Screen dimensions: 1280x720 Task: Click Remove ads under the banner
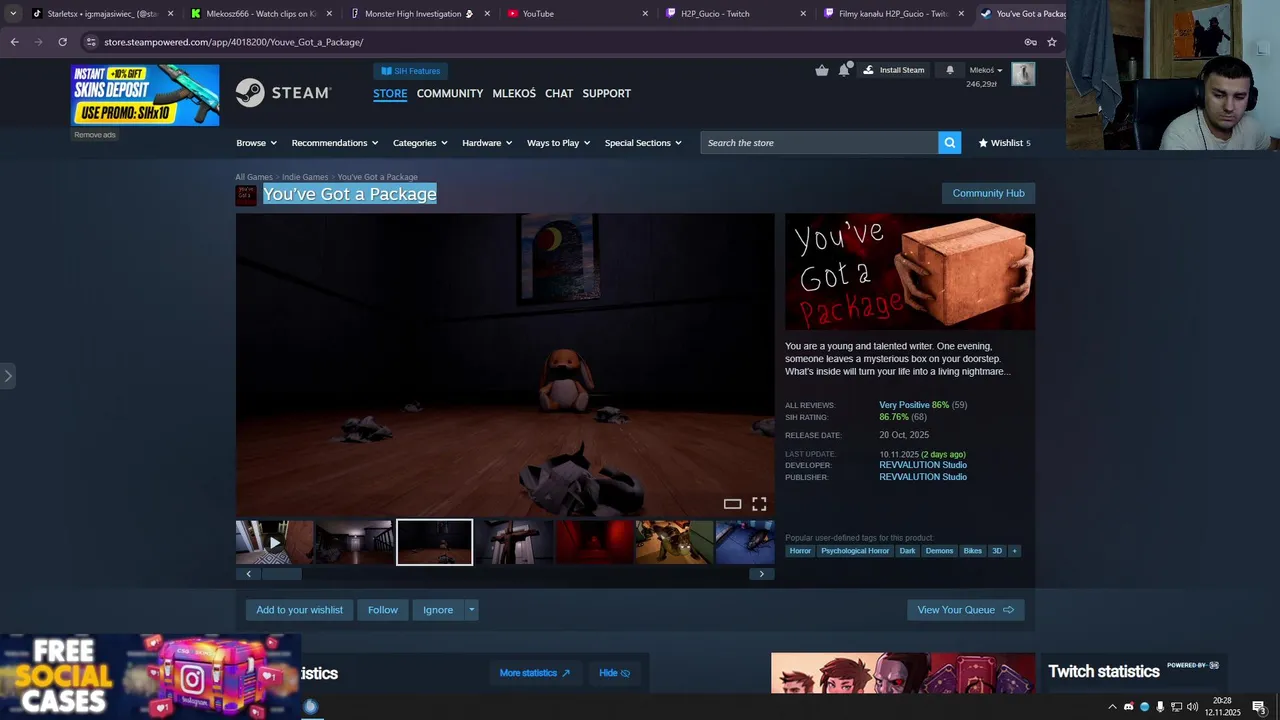point(95,135)
